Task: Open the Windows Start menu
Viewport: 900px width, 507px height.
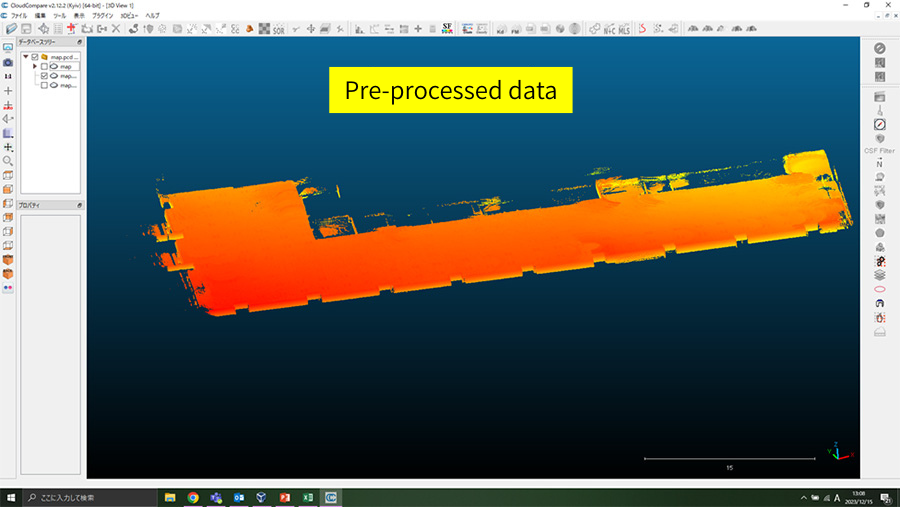Action: tap(11, 497)
